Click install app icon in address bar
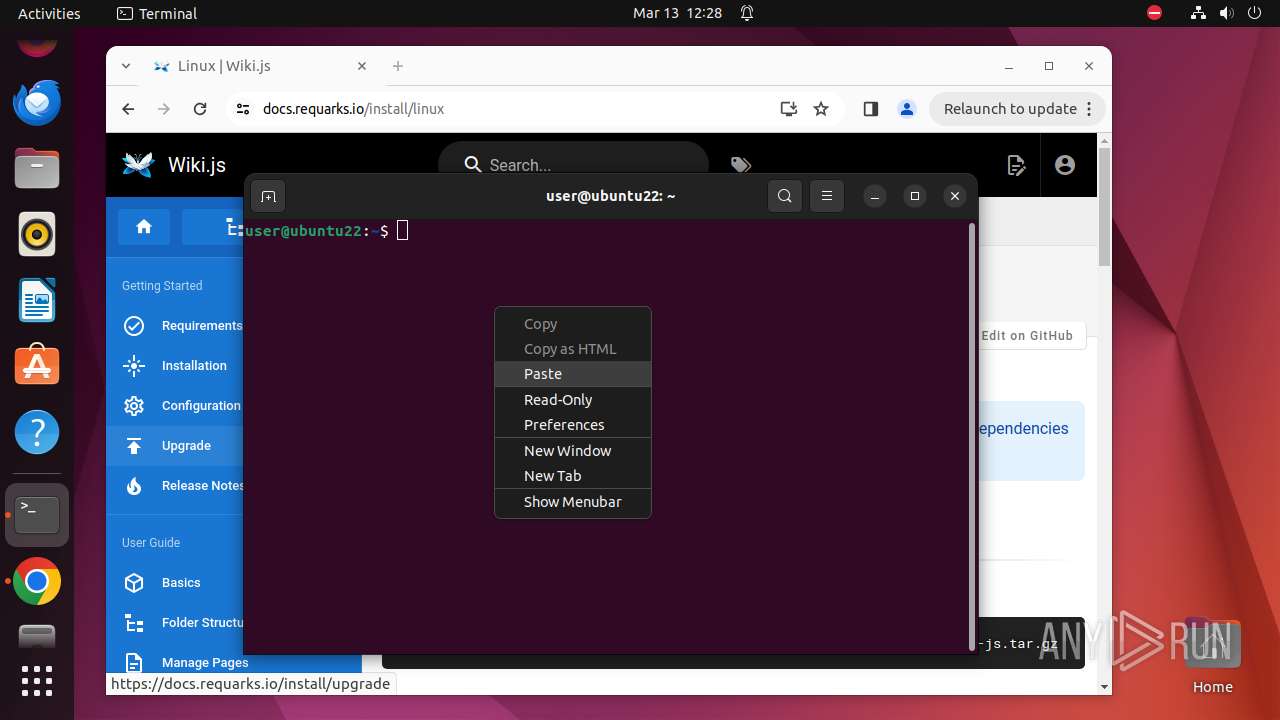Viewport: 1280px width, 720px height. [789, 109]
